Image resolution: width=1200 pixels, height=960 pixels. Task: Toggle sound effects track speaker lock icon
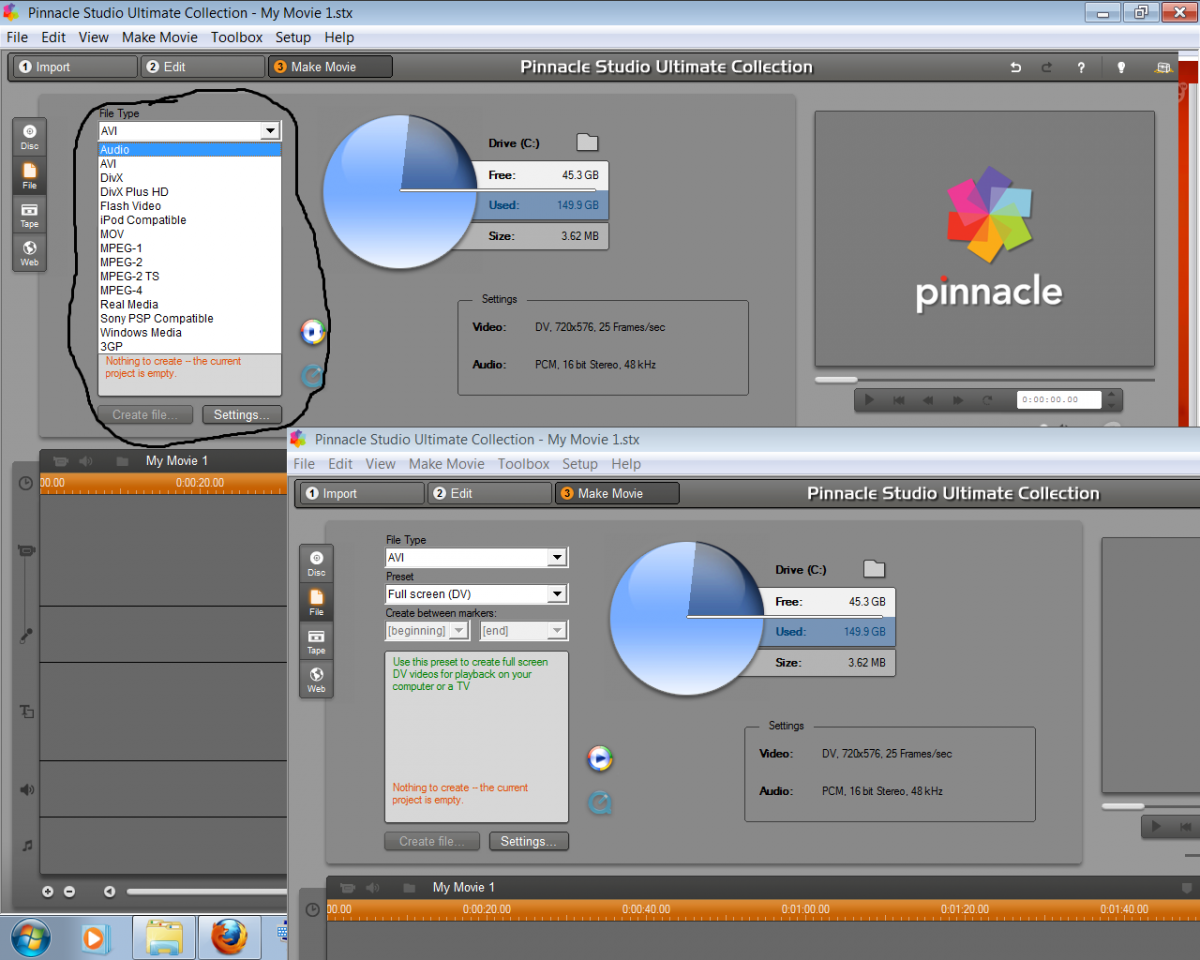tap(27, 790)
